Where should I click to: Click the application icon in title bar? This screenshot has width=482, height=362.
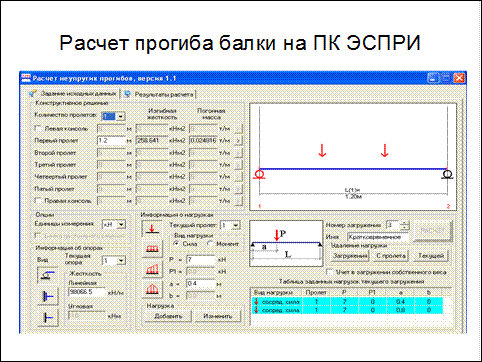26,78
